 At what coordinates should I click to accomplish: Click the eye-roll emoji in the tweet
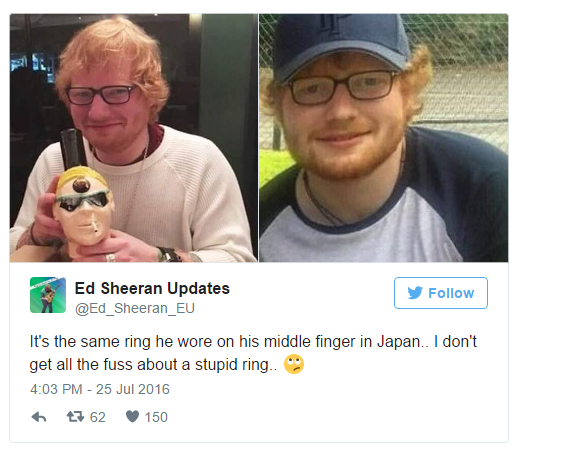pyautogui.click(x=294, y=364)
